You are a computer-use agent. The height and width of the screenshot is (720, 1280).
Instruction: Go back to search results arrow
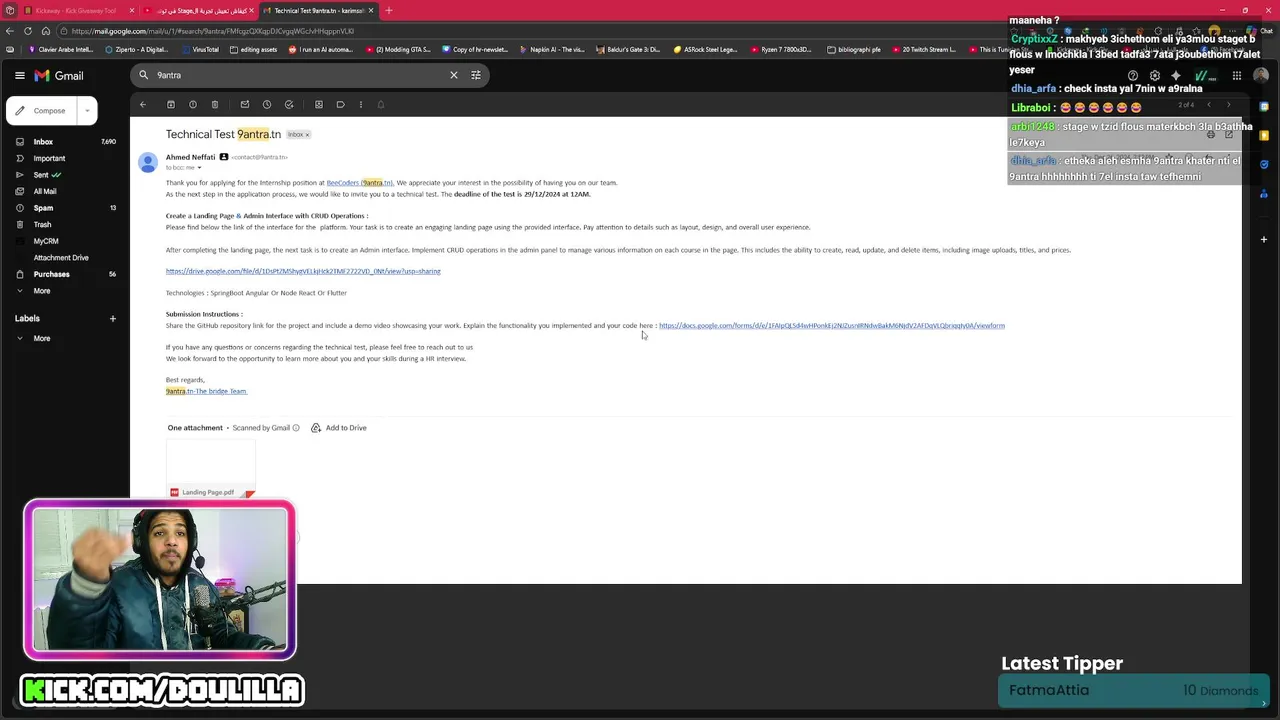click(x=143, y=104)
